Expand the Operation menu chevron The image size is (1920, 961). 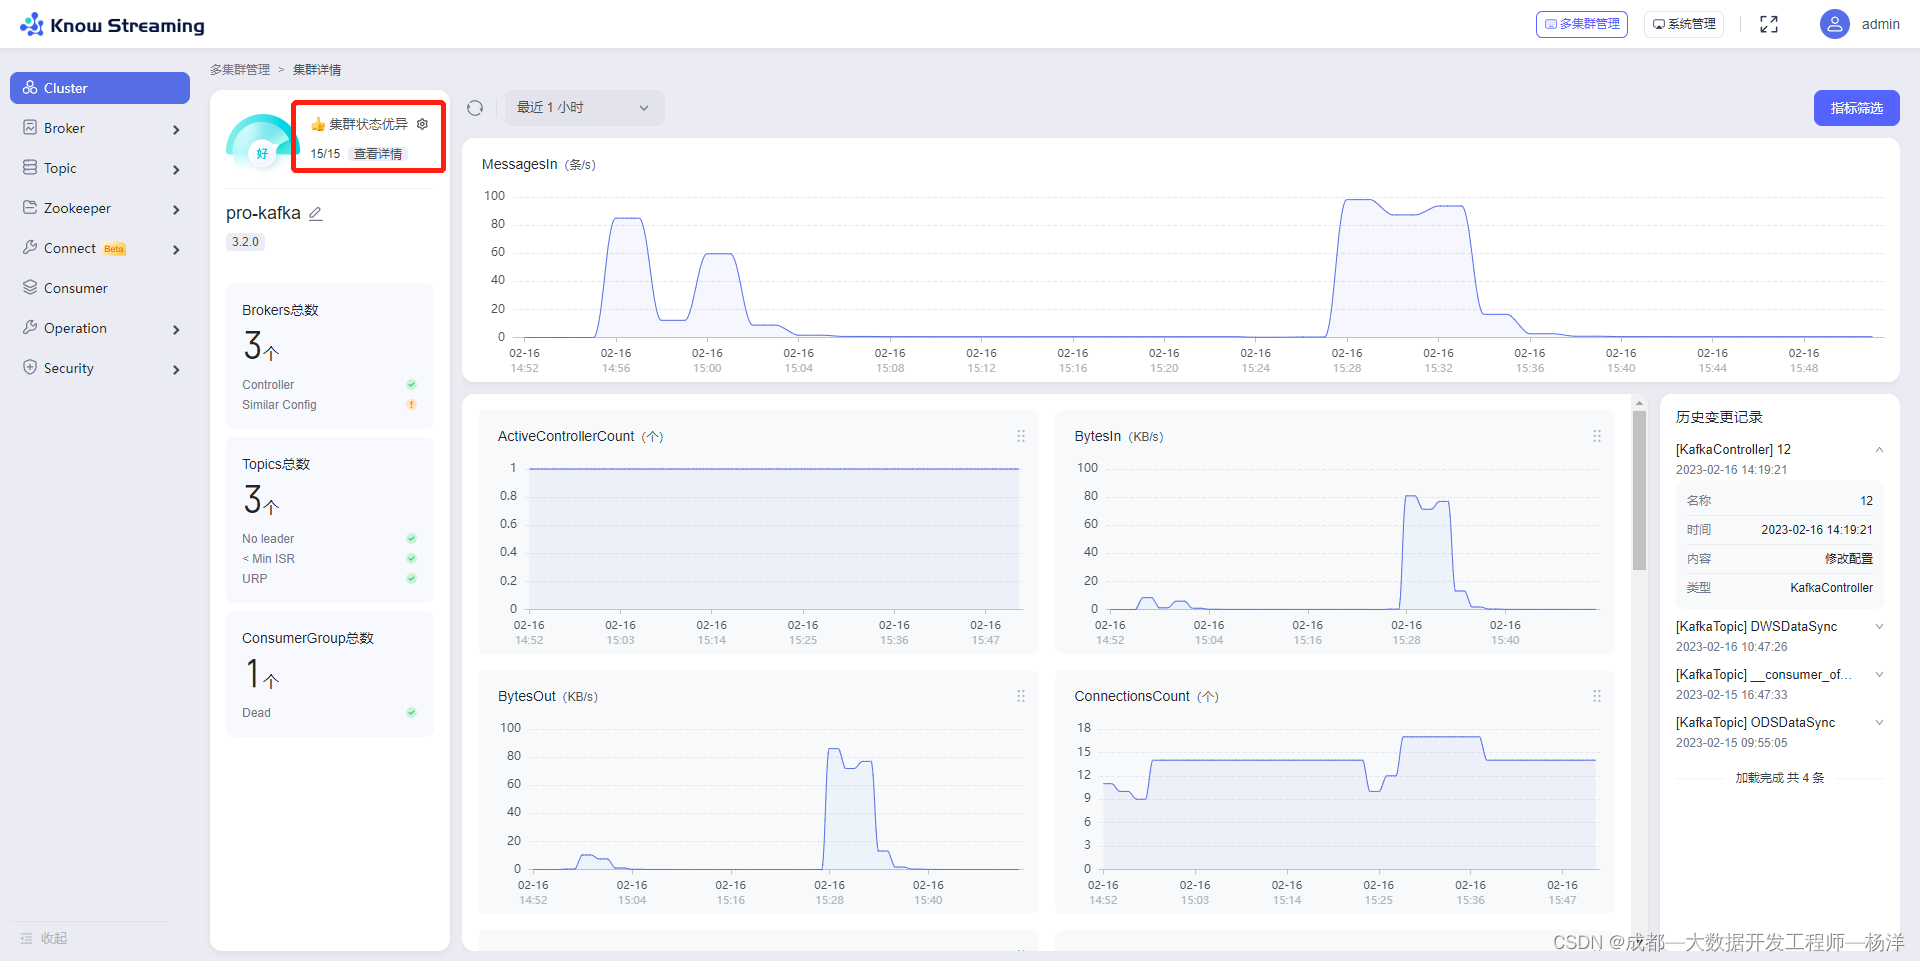click(x=176, y=329)
